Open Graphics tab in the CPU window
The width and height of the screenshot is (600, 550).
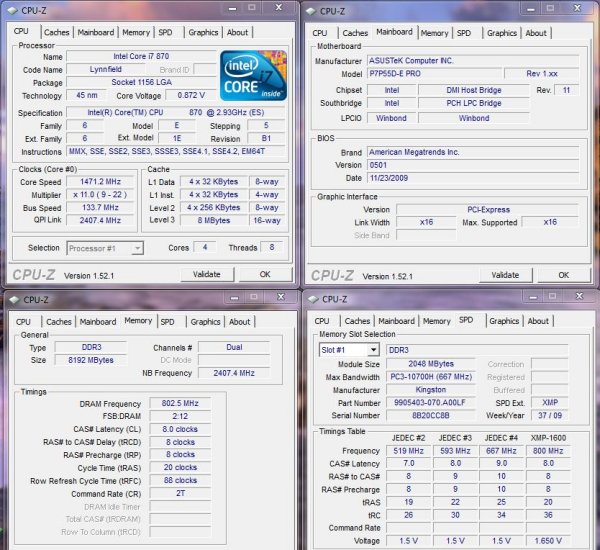pyautogui.click(x=203, y=33)
